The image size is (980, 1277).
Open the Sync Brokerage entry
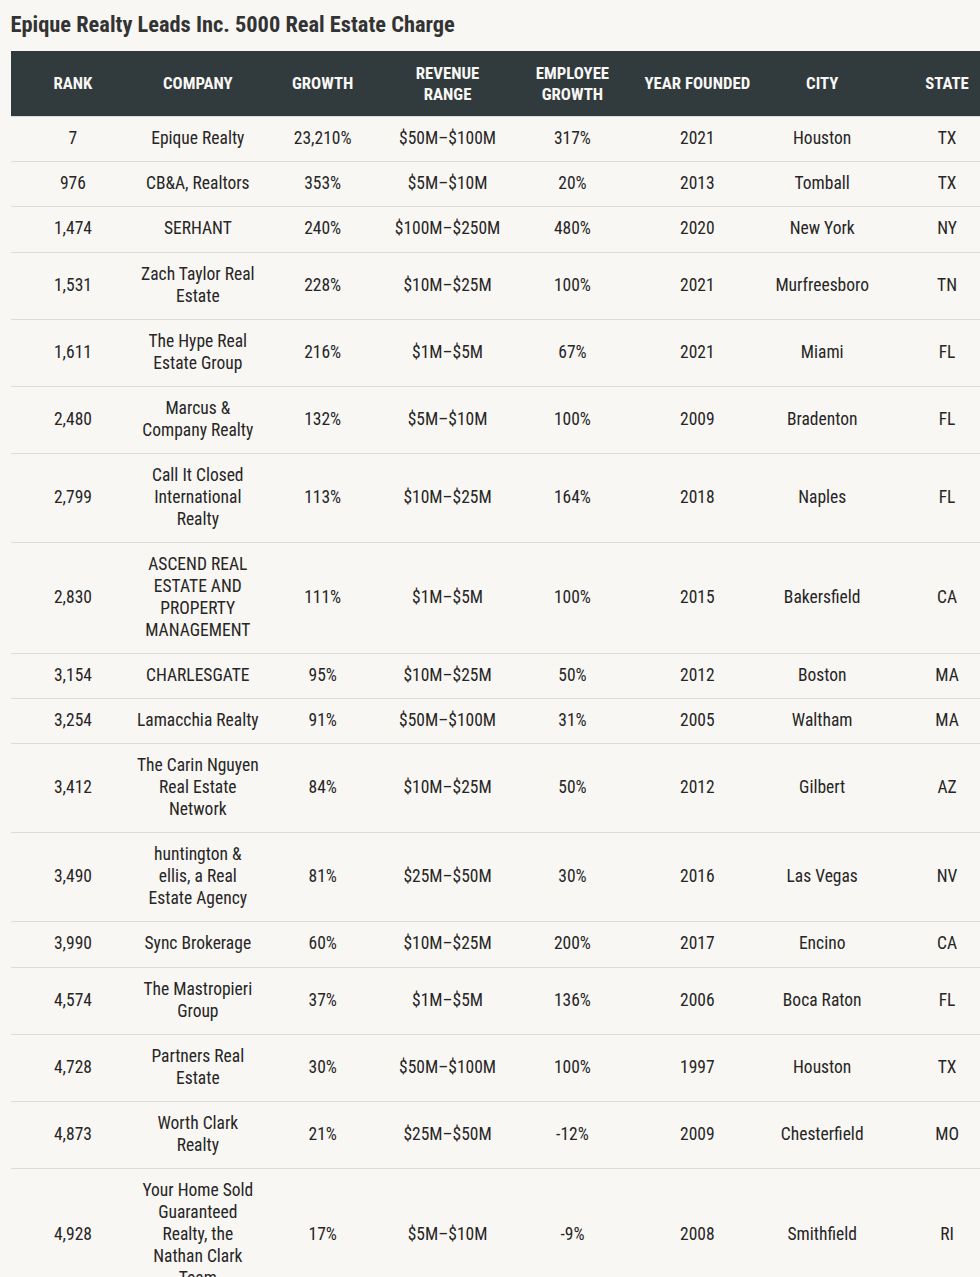pos(197,943)
